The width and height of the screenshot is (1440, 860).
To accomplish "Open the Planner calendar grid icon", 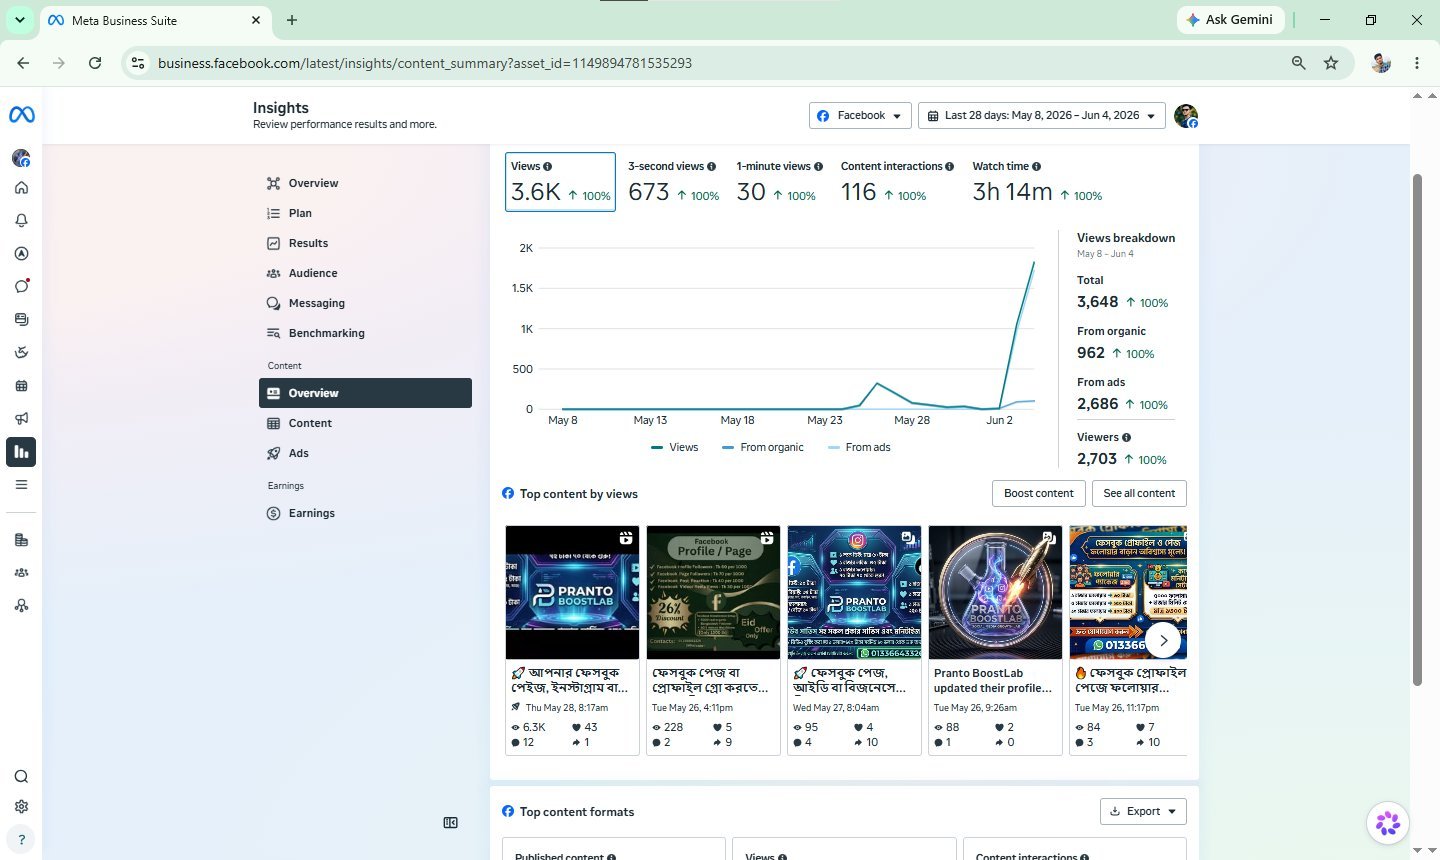I will pyautogui.click(x=21, y=386).
